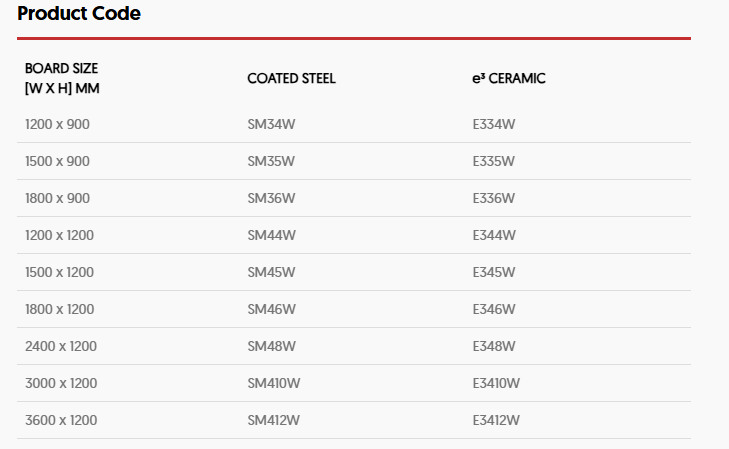Select the 3600 x 1200 board size
729x449 pixels.
pos(61,420)
